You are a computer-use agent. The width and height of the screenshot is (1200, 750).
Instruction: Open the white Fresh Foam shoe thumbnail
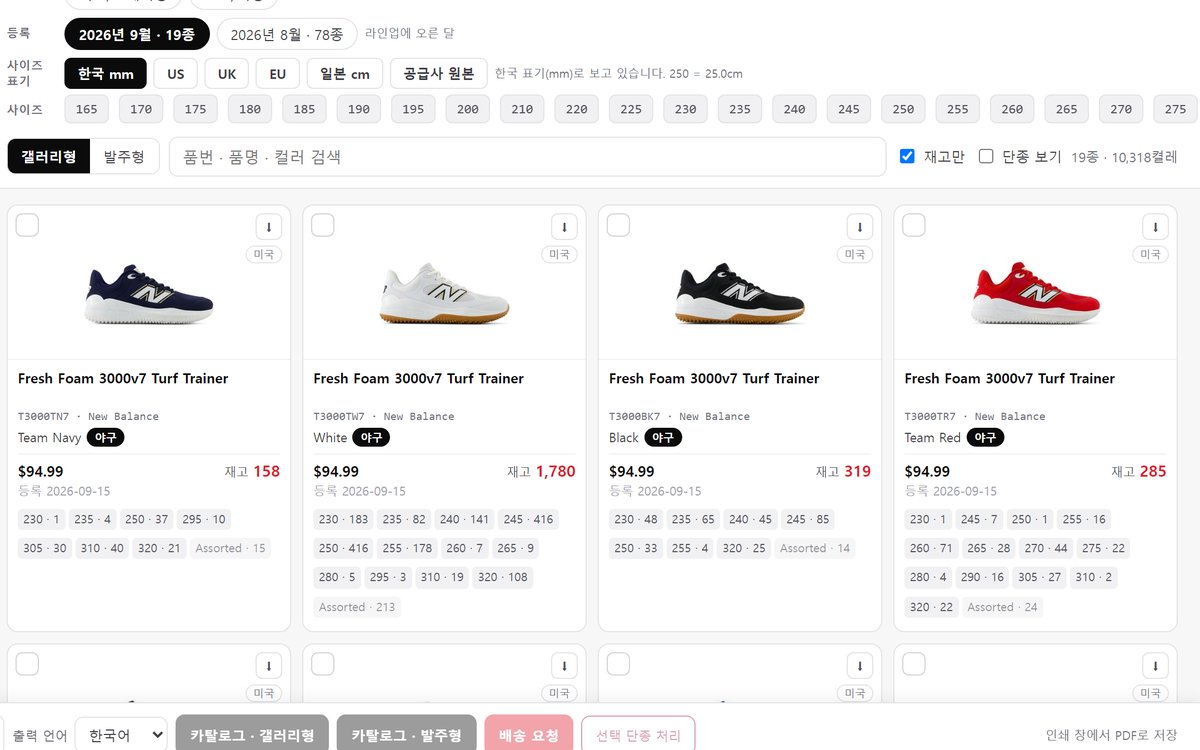444,294
